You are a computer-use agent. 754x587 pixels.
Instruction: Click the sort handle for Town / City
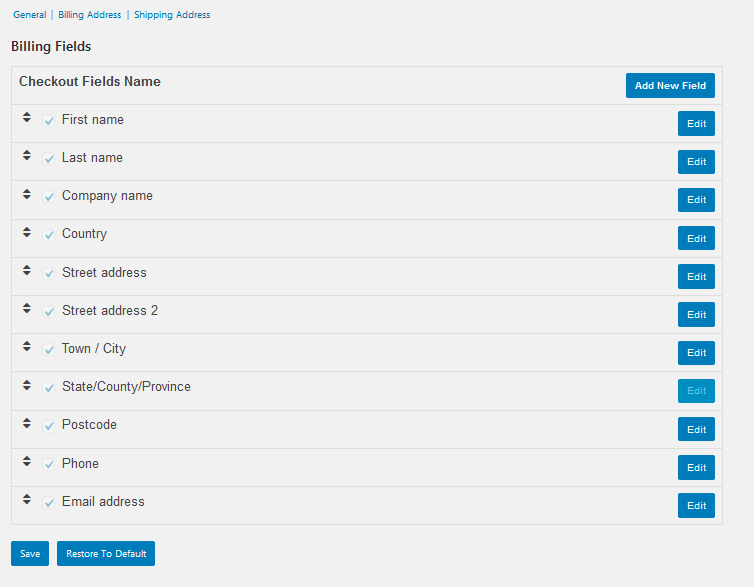pos(27,347)
